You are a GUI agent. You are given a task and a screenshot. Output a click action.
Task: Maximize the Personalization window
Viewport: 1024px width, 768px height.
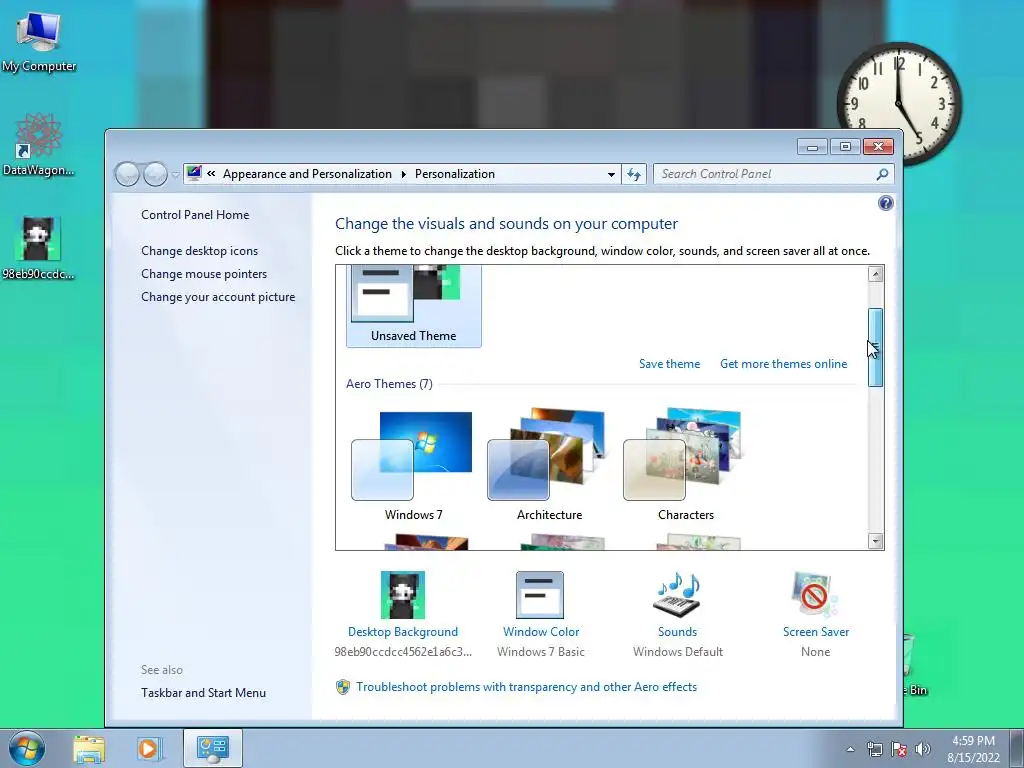pyautogui.click(x=845, y=147)
